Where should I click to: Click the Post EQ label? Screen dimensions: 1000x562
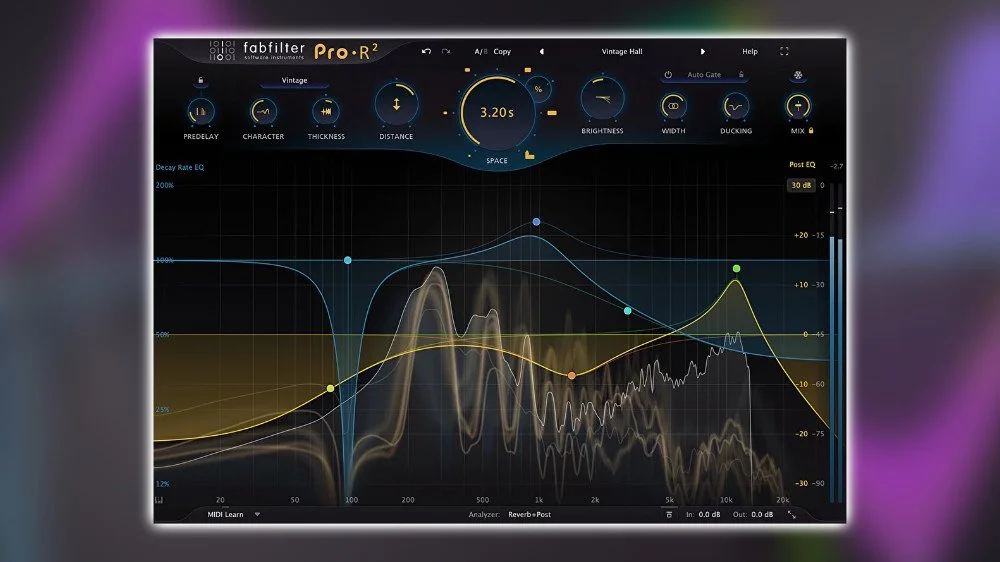click(802, 165)
